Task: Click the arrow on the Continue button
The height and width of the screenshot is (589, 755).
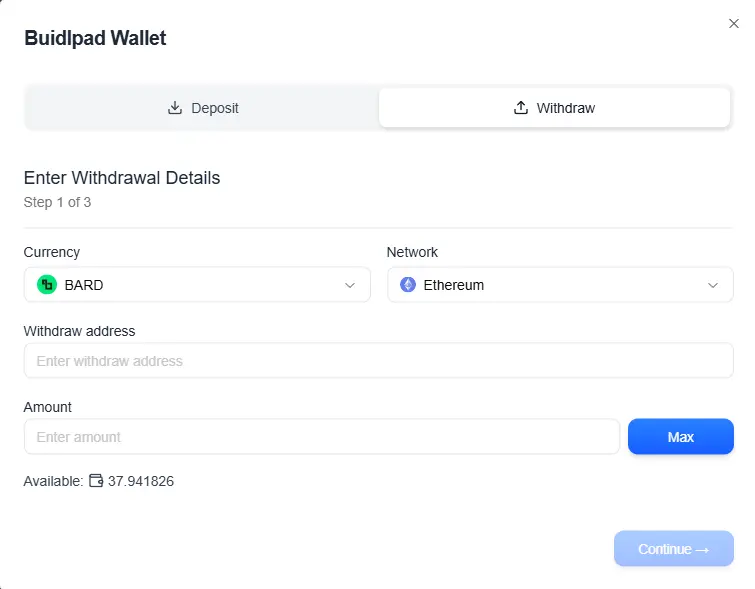Action: pyautogui.click(x=702, y=550)
